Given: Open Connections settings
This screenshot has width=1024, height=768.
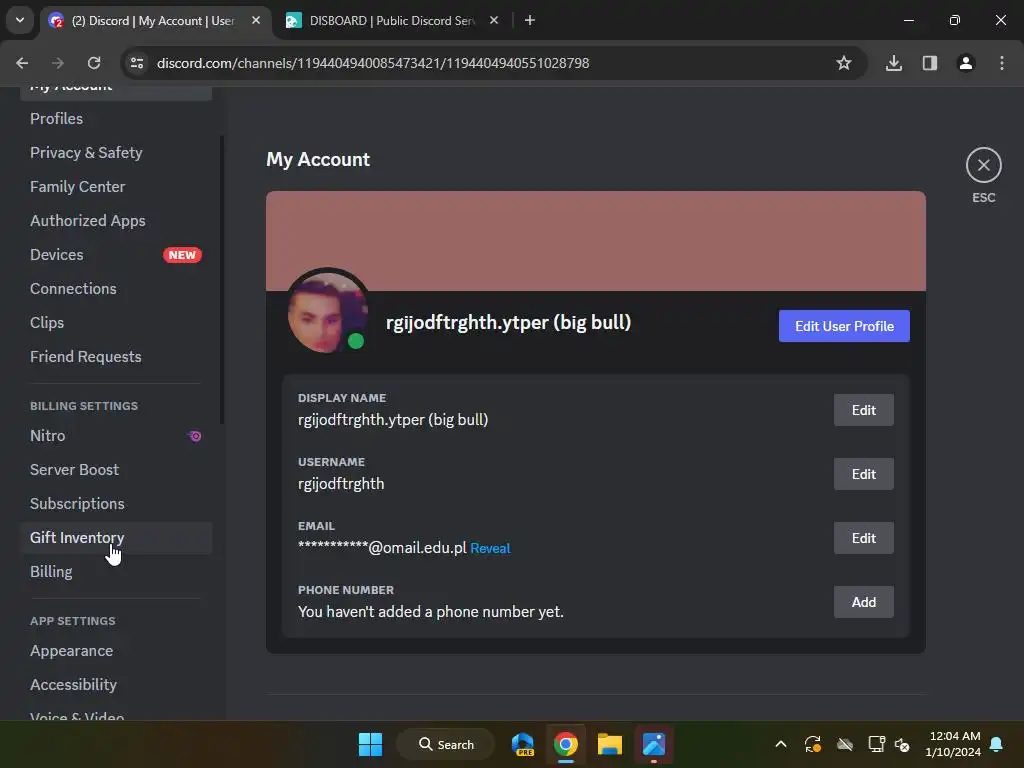Looking at the screenshot, I should coord(116,289).
